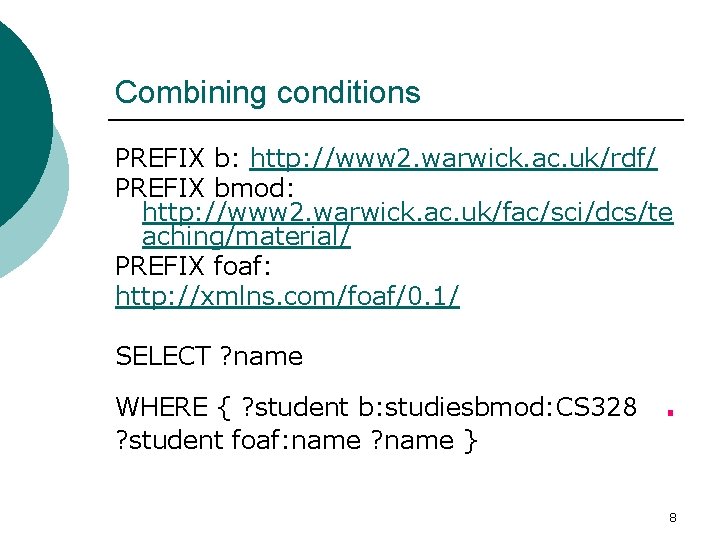Click the WHERE keyword
This screenshot has height=540, width=720.
161,408
